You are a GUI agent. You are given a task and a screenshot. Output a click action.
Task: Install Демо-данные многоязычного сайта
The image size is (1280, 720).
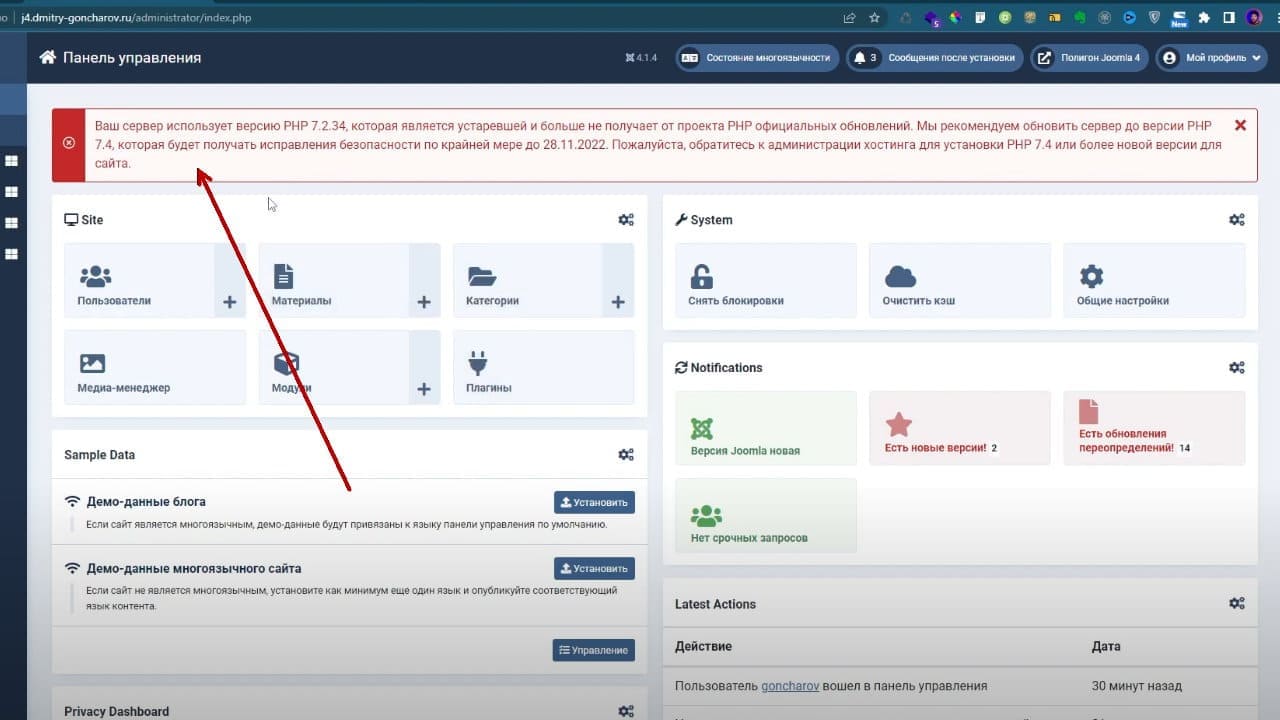tap(594, 569)
